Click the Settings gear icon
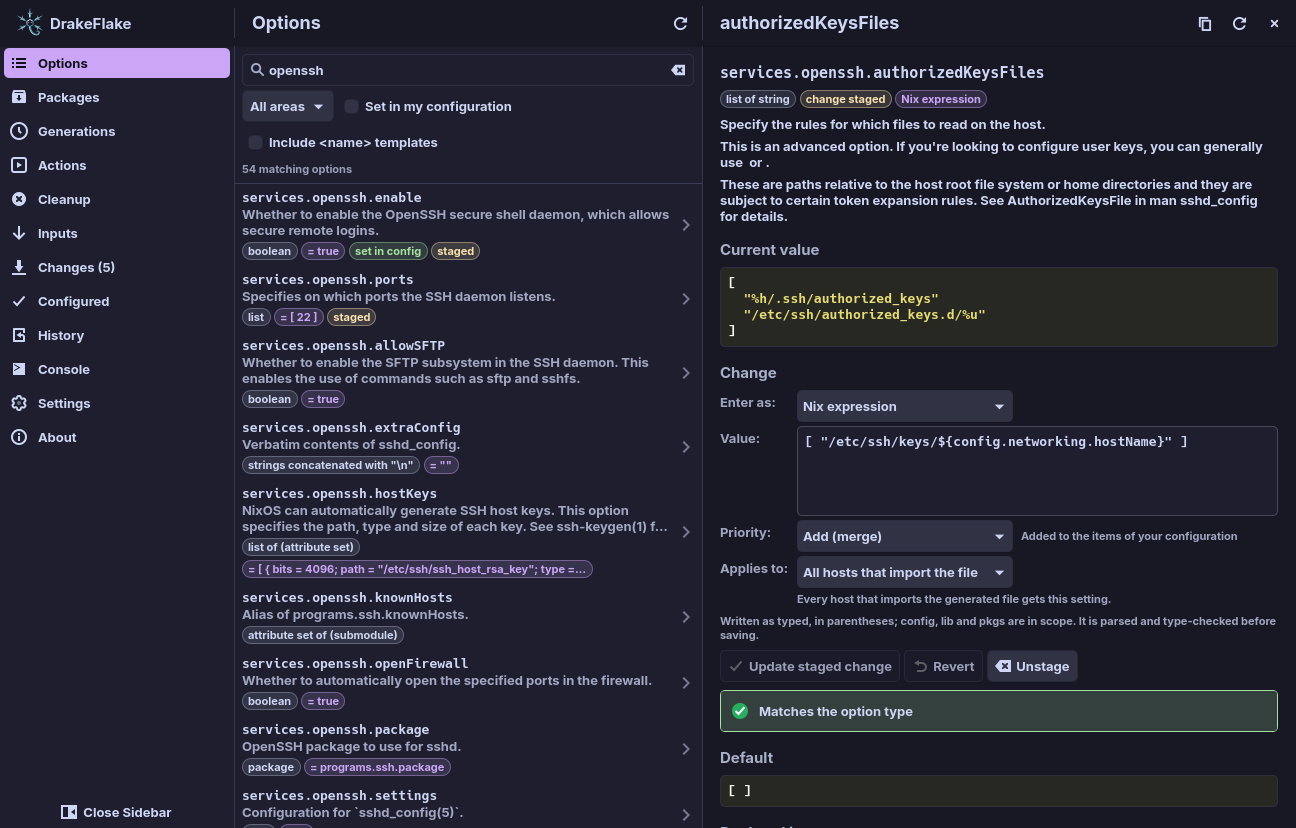Image resolution: width=1296 pixels, height=828 pixels. tap(19, 403)
